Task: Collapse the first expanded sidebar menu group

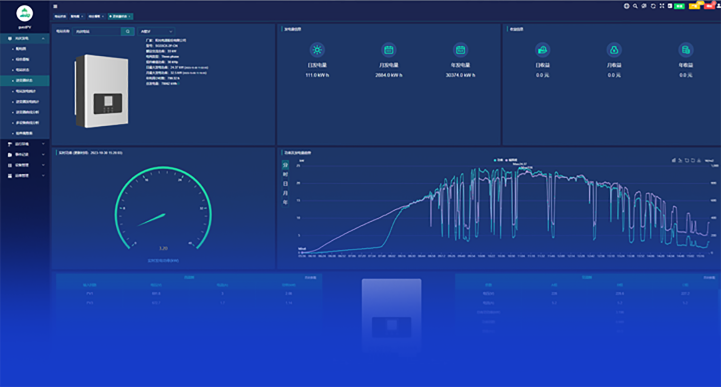Action: click(x=25, y=39)
